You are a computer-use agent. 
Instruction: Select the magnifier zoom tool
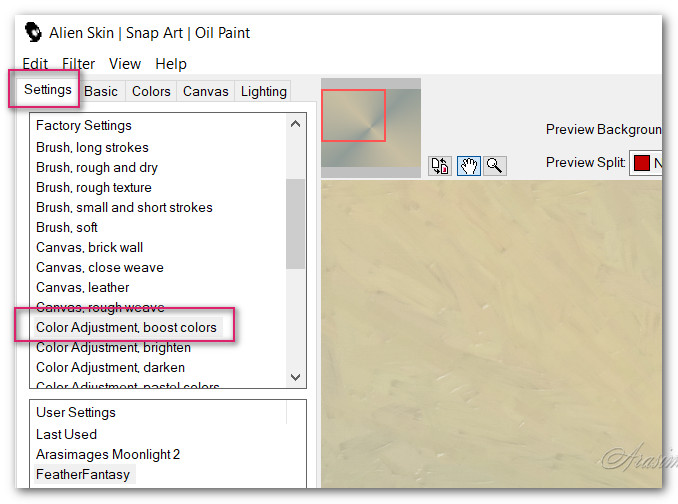coord(494,166)
